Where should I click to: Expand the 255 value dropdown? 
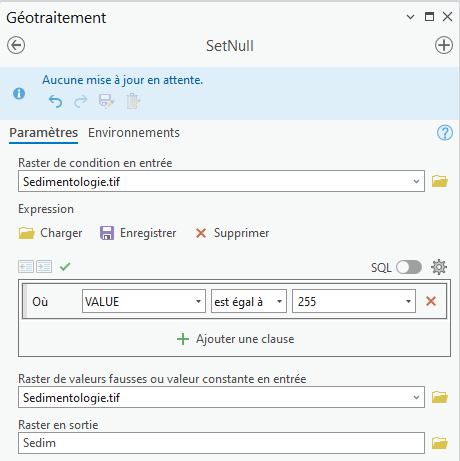pos(408,301)
